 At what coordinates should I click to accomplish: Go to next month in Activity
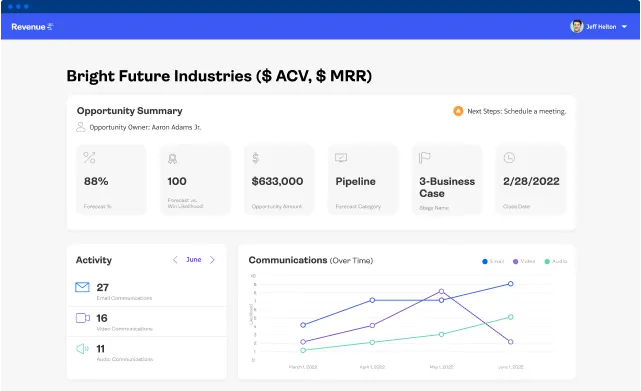(212, 260)
